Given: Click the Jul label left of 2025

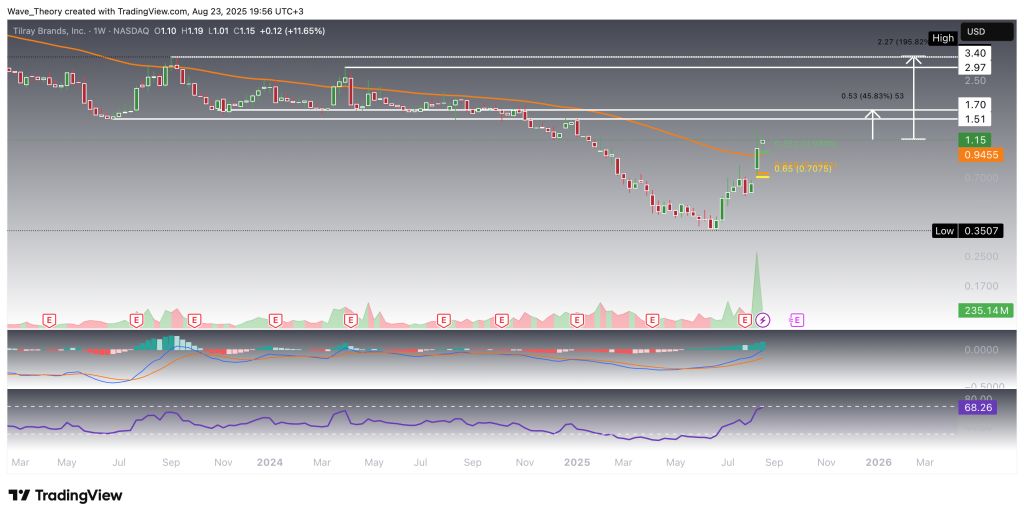Looking at the screenshot, I should 421,462.
